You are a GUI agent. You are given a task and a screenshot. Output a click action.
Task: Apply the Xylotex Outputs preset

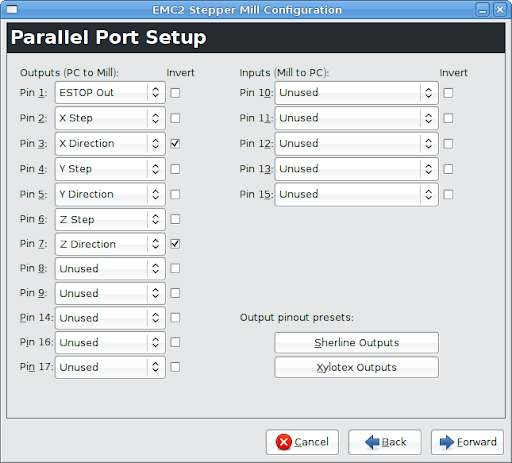coord(356,367)
